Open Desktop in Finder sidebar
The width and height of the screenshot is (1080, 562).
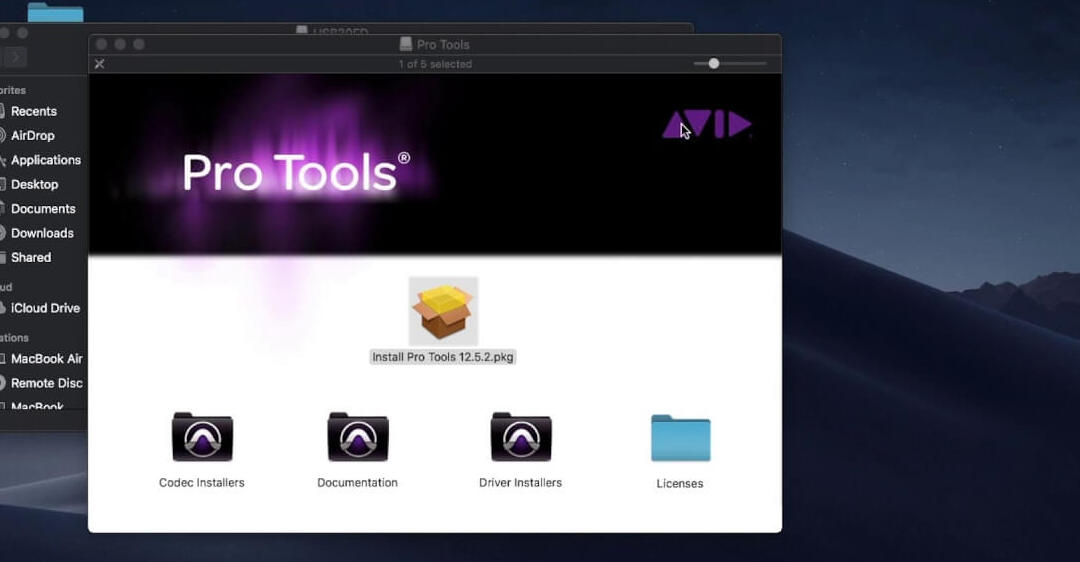(34, 185)
